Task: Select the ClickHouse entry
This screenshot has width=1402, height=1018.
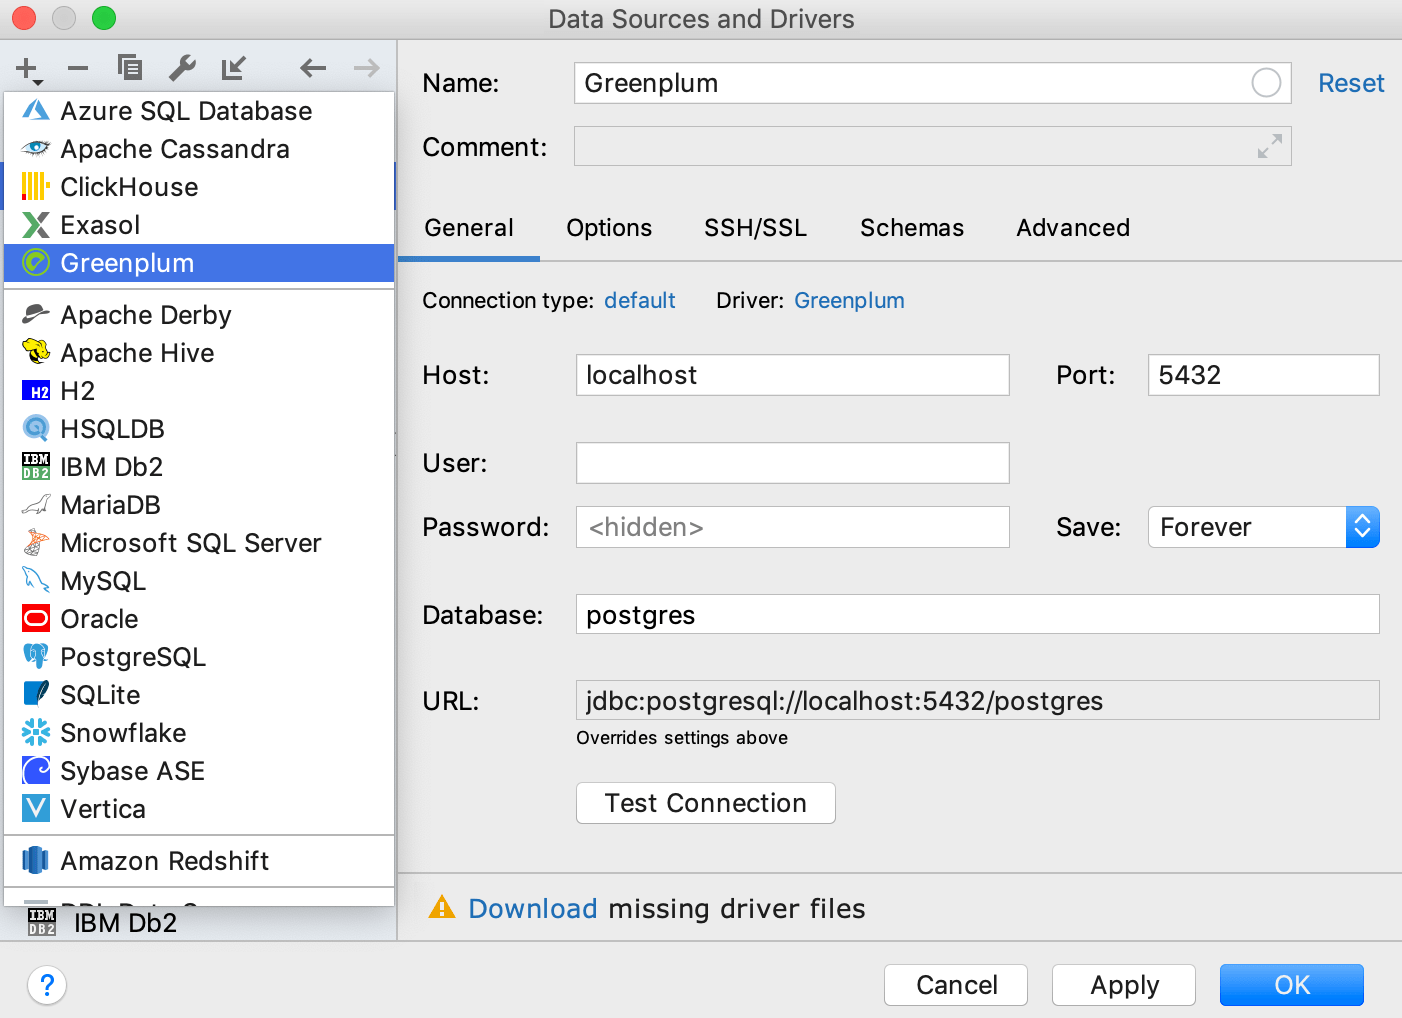Action: click(x=199, y=187)
